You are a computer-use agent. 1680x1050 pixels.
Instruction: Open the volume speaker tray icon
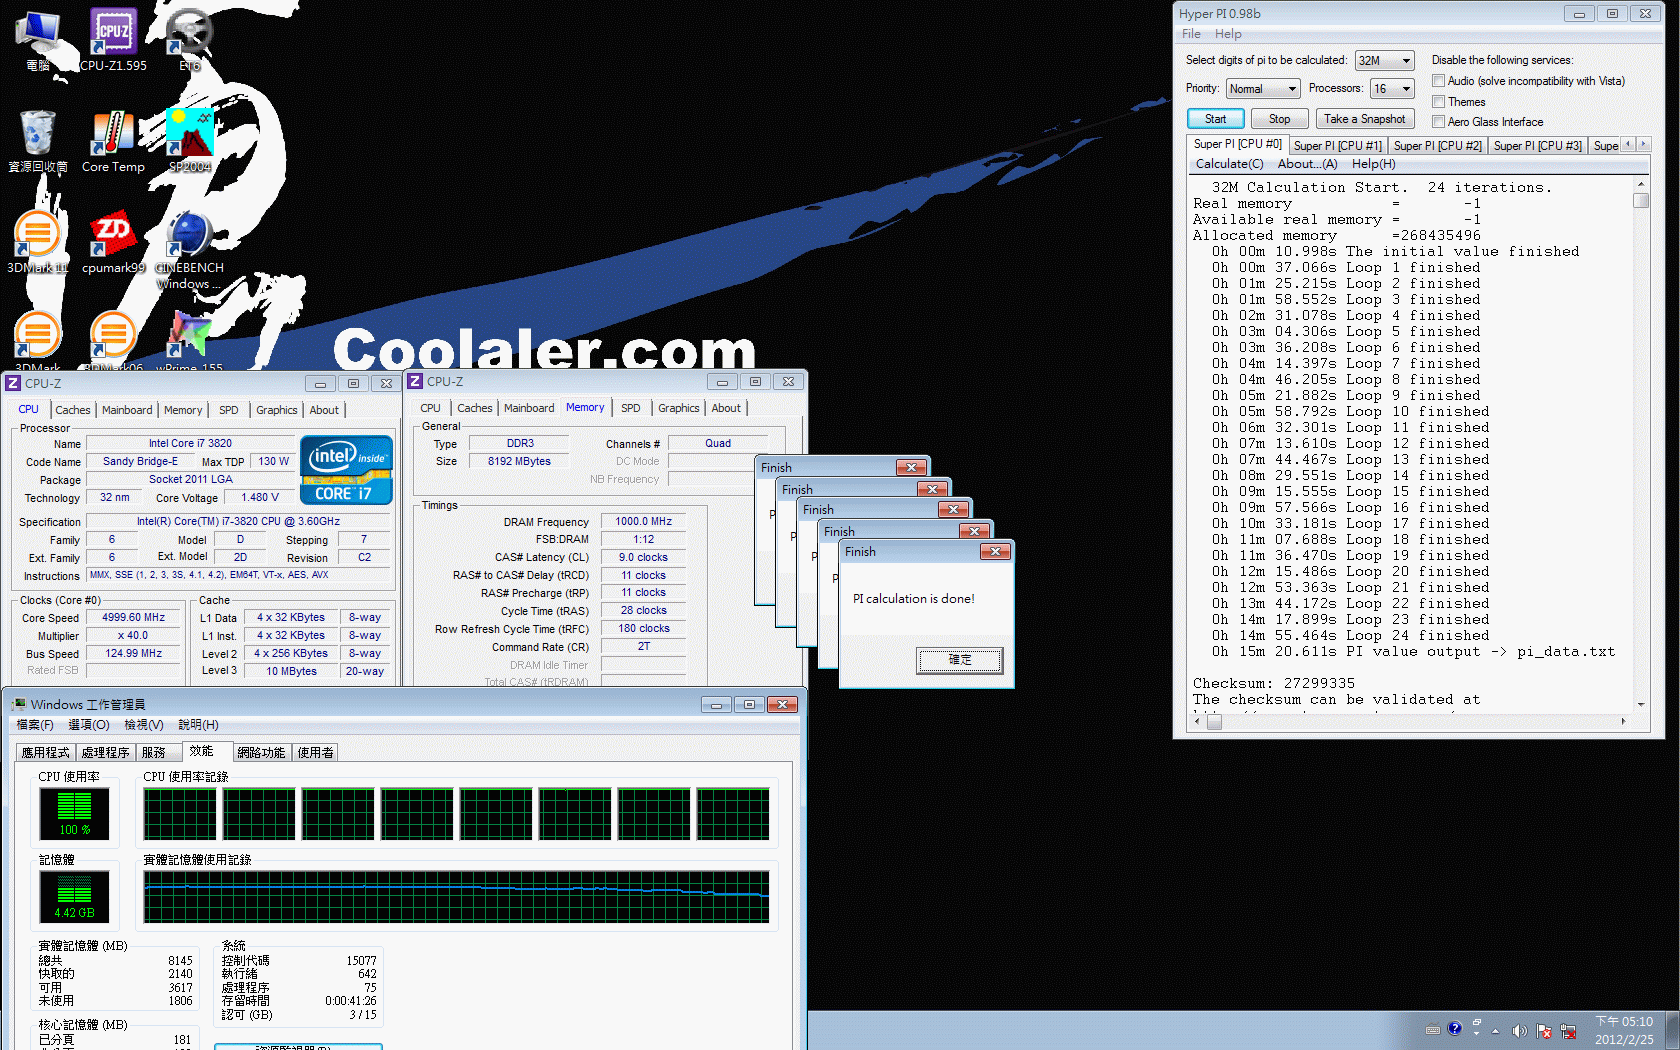pyautogui.click(x=1519, y=1031)
